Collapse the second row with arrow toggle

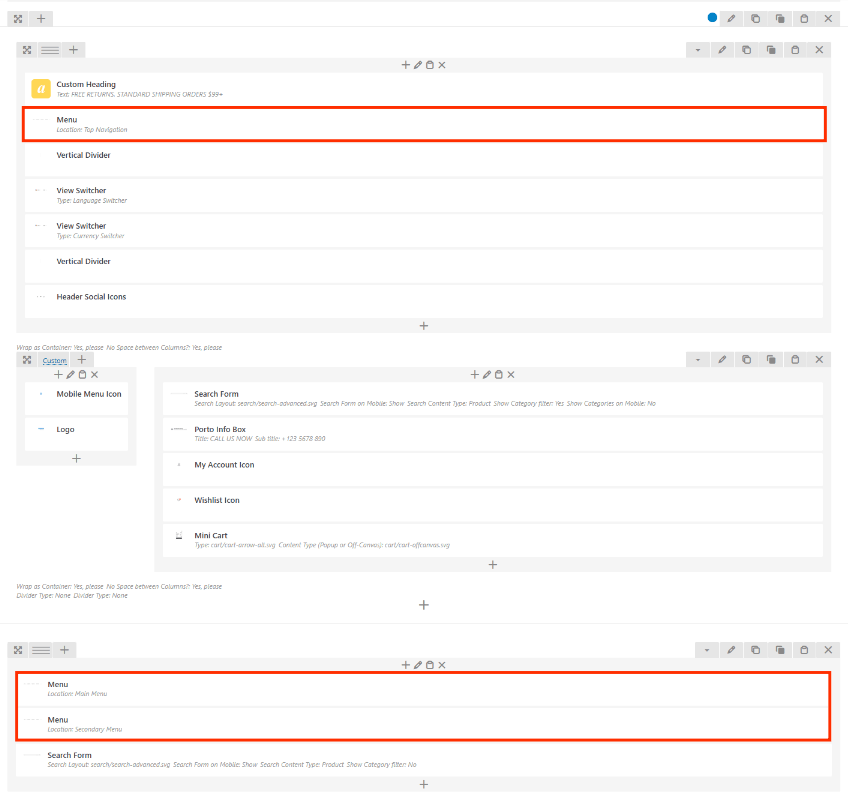click(x=698, y=359)
